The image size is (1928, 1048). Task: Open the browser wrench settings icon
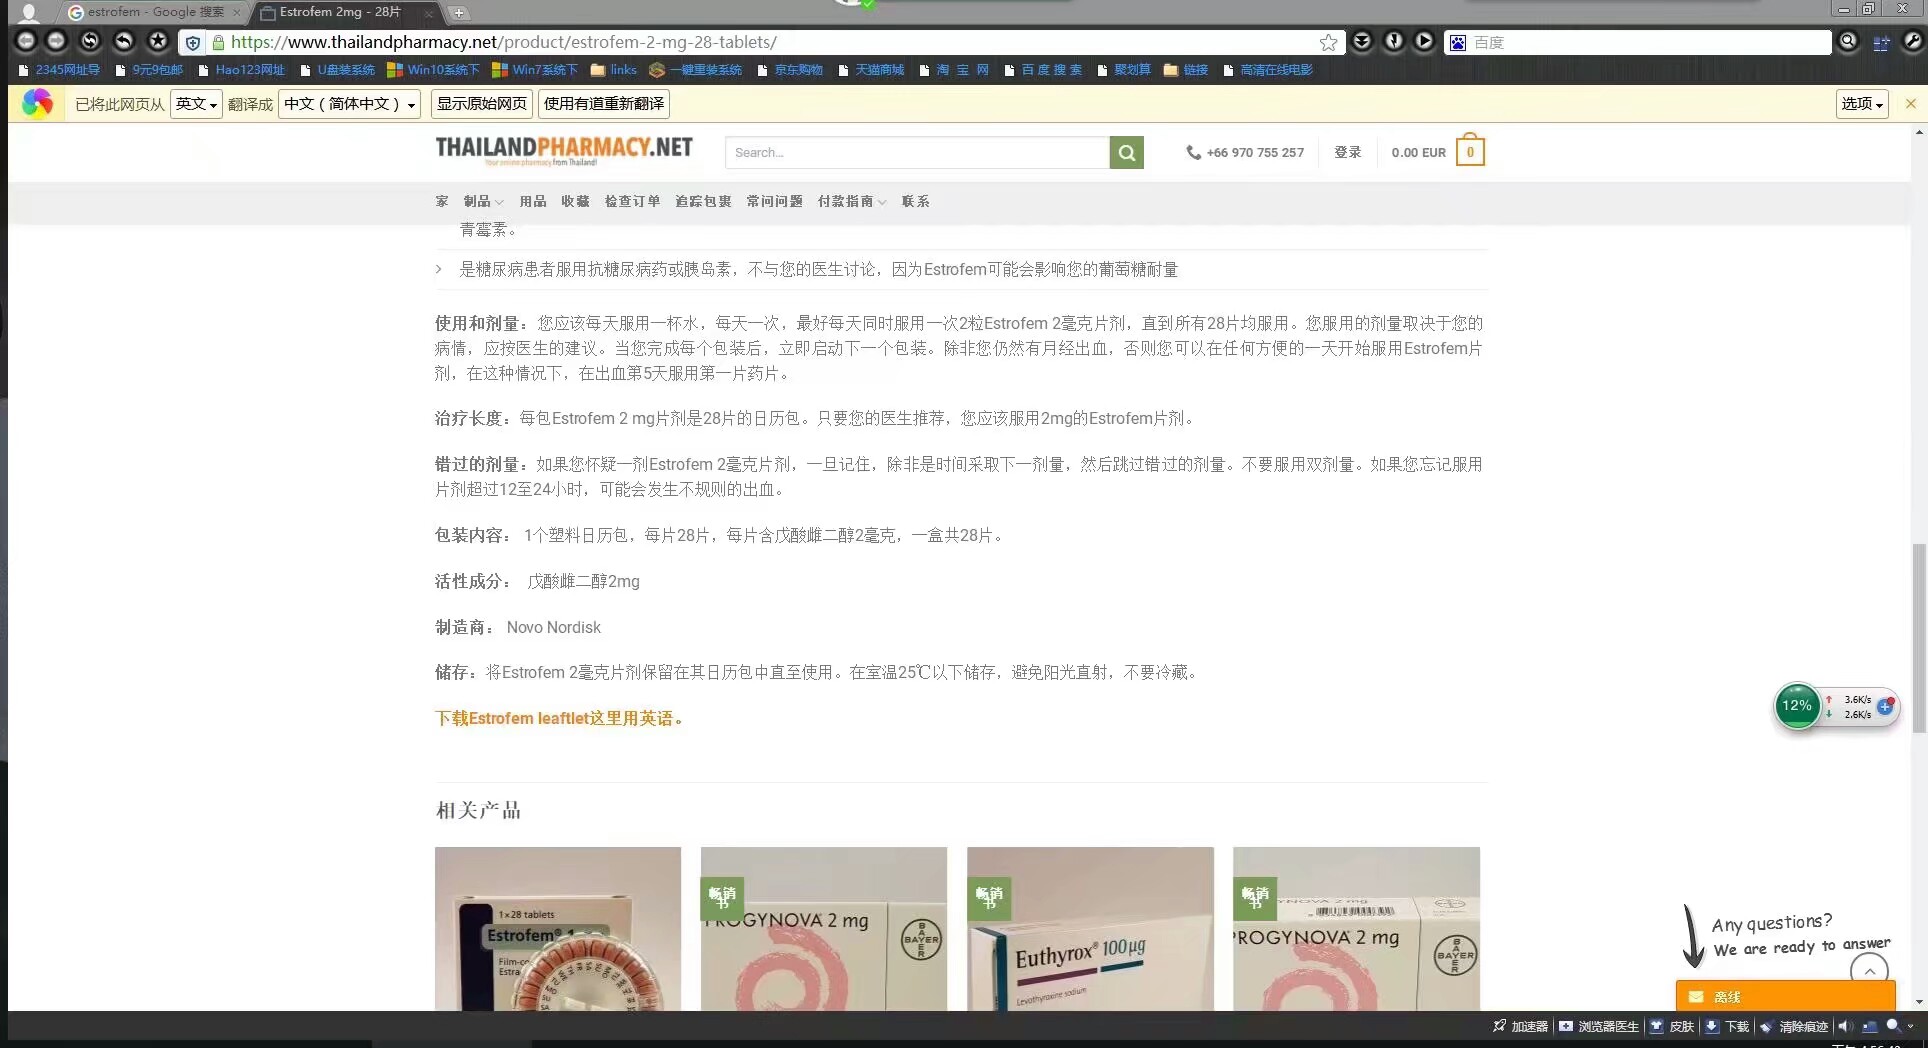point(1912,41)
